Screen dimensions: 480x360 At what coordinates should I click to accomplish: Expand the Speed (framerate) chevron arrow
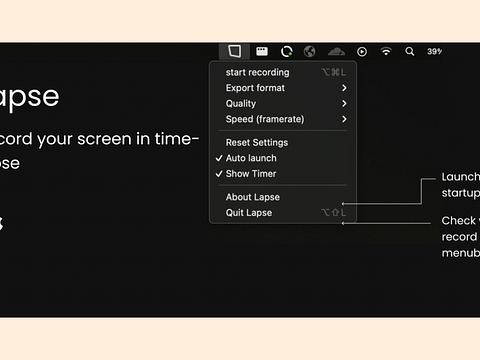pos(344,119)
